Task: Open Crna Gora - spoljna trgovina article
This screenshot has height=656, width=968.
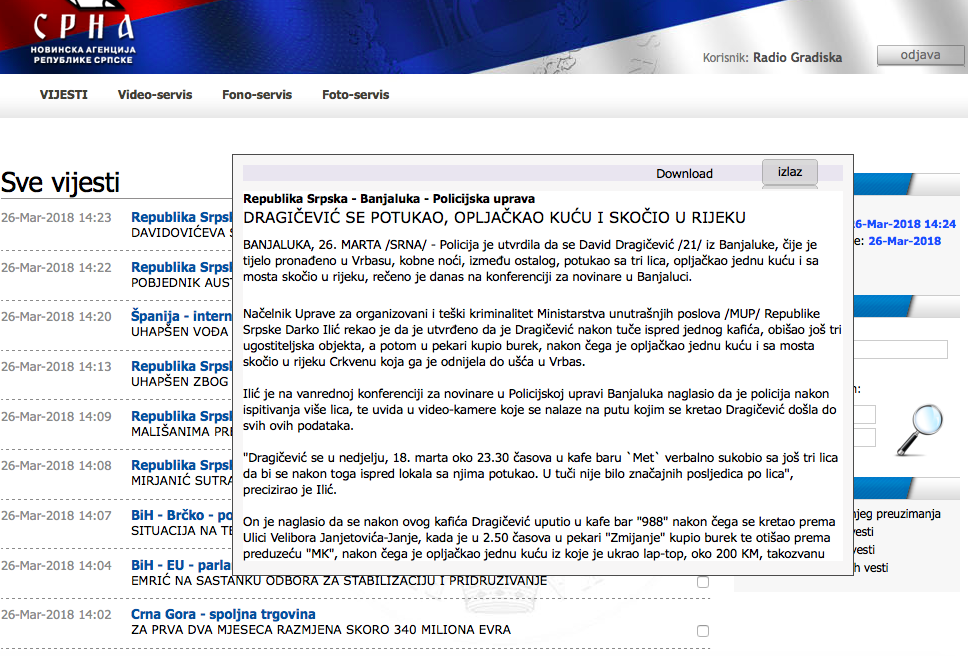Action: 223,614
